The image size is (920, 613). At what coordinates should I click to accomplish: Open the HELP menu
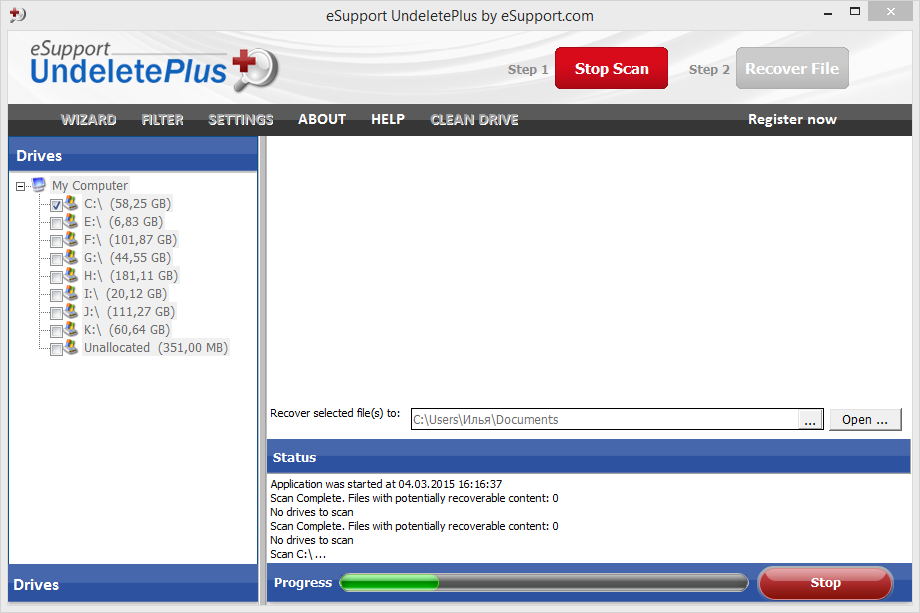[x=388, y=120]
